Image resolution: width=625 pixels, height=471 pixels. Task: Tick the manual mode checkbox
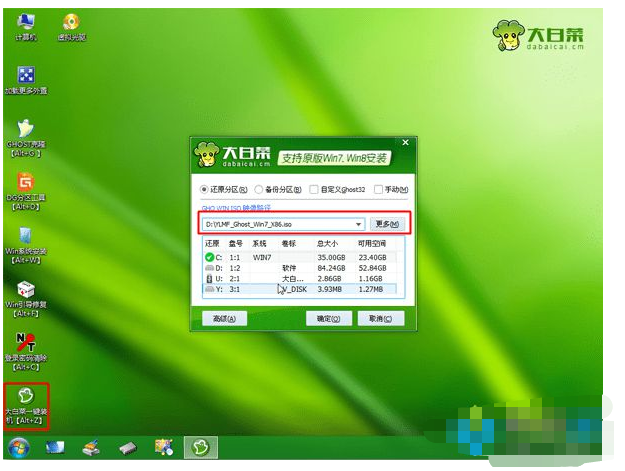[378, 189]
